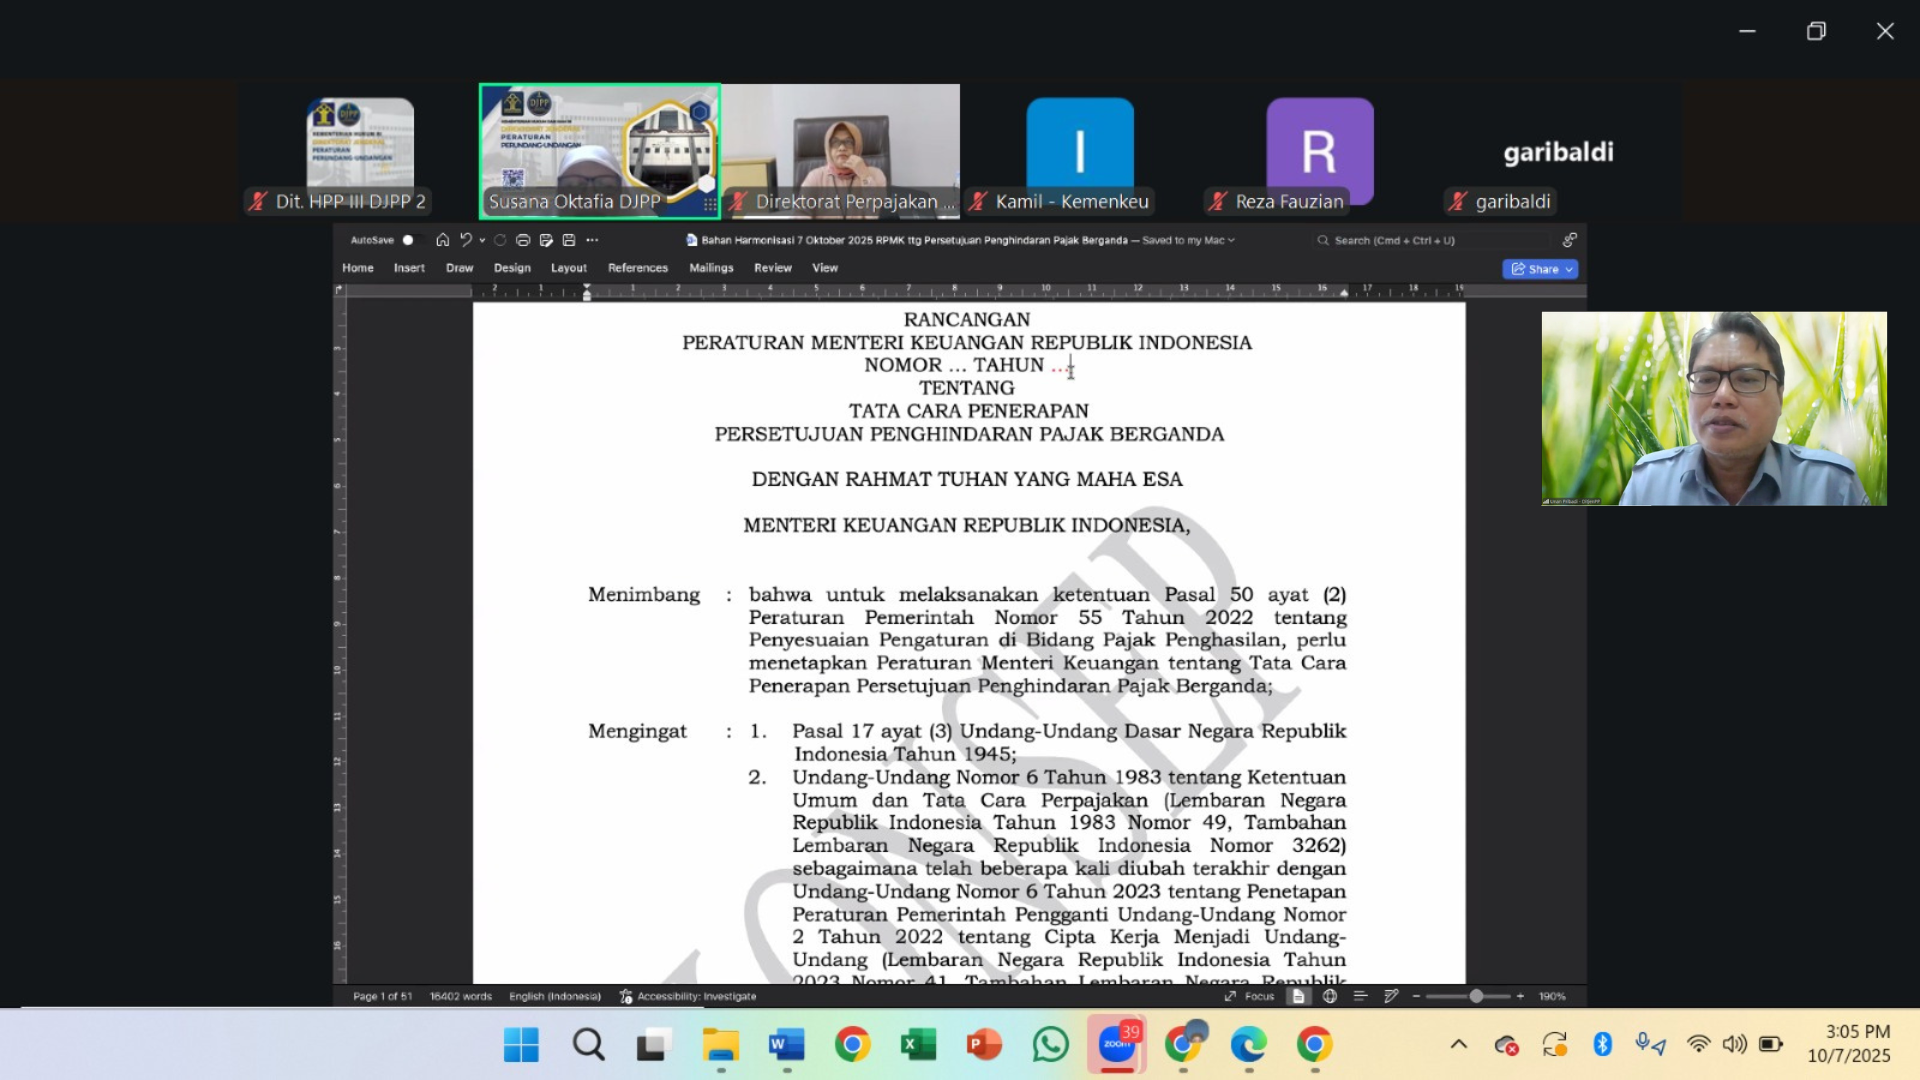Select Print Layout view icon
The height and width of the screenshot is (1080, 1920).
[1298, 996]
